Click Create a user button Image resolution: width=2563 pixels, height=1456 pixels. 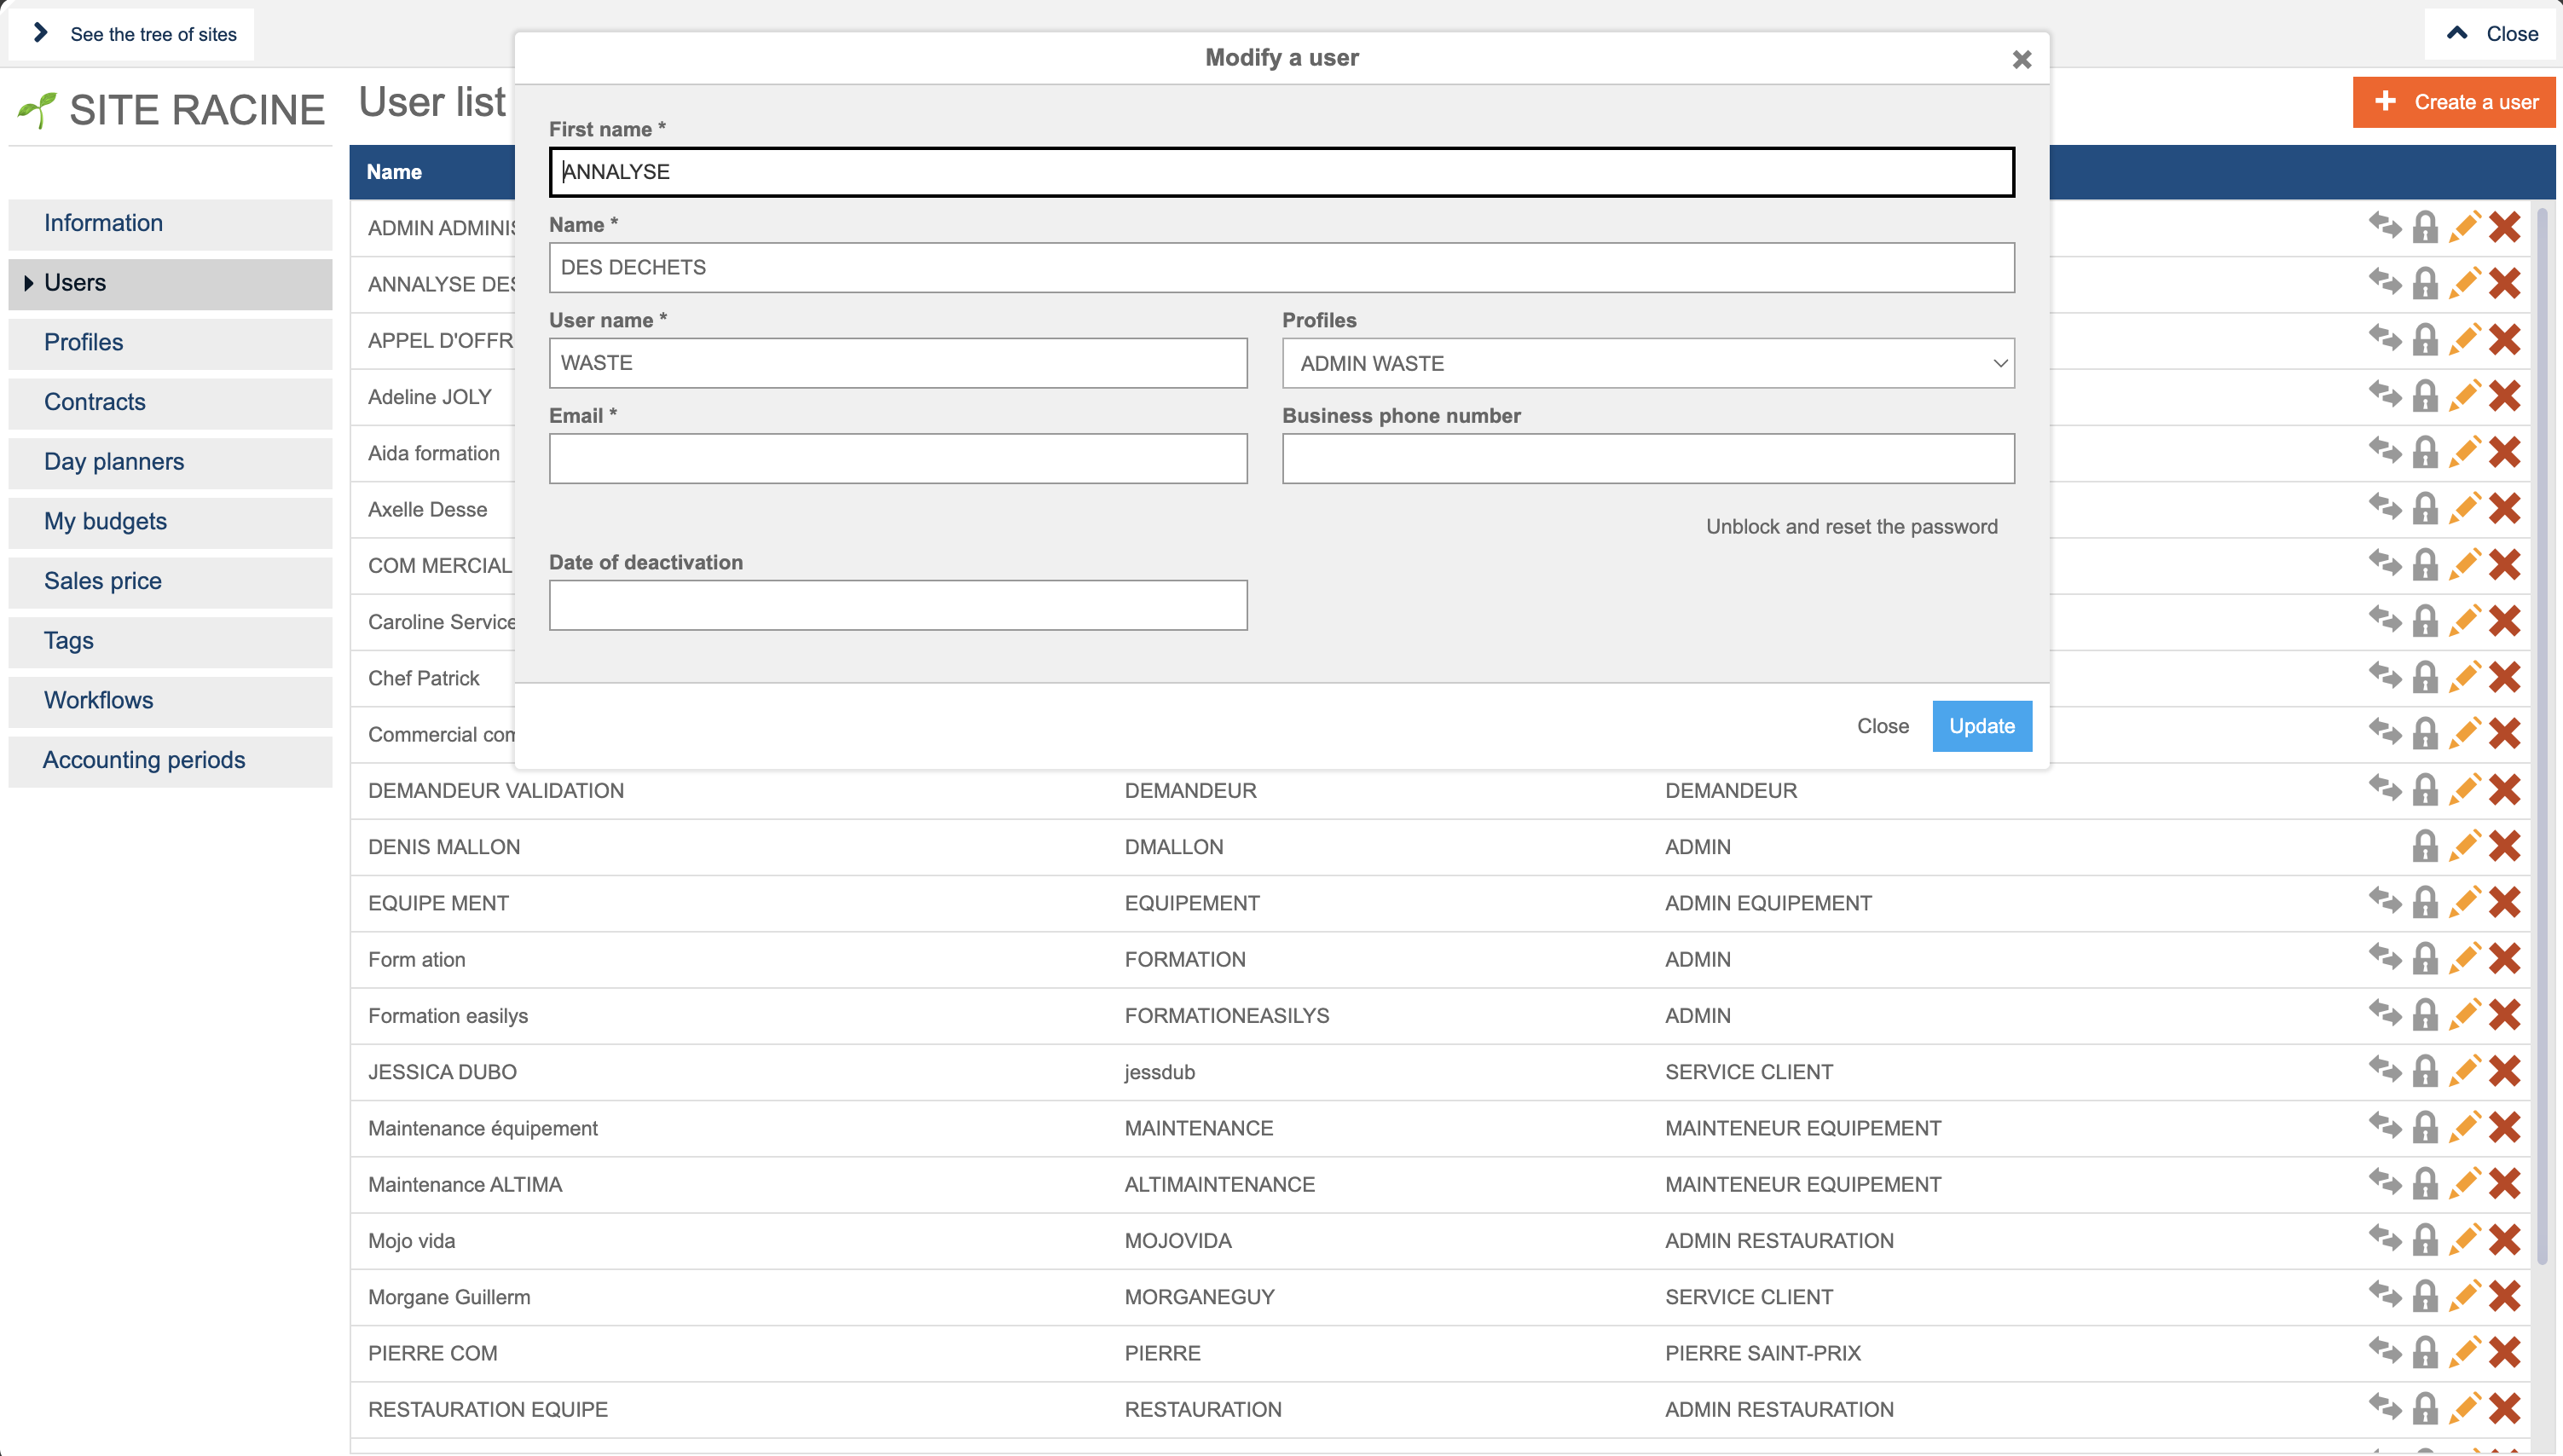point(2454,102)
